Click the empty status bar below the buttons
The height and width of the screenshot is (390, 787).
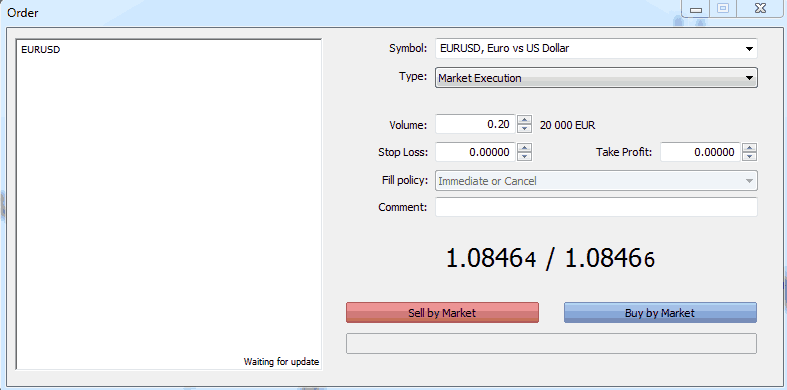(x=551, y=343)
